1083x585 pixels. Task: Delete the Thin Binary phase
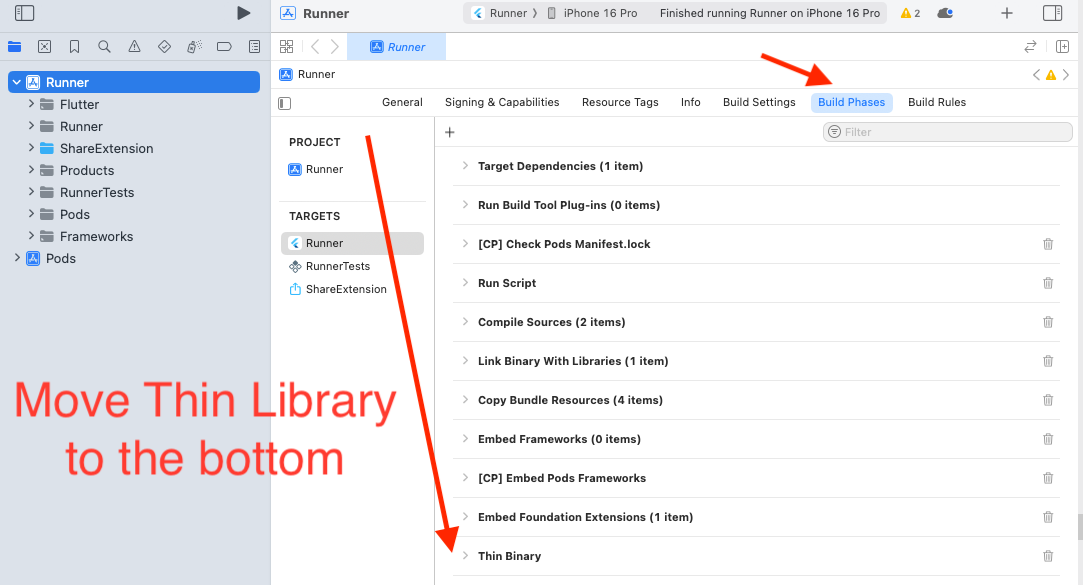point(1048,556)
